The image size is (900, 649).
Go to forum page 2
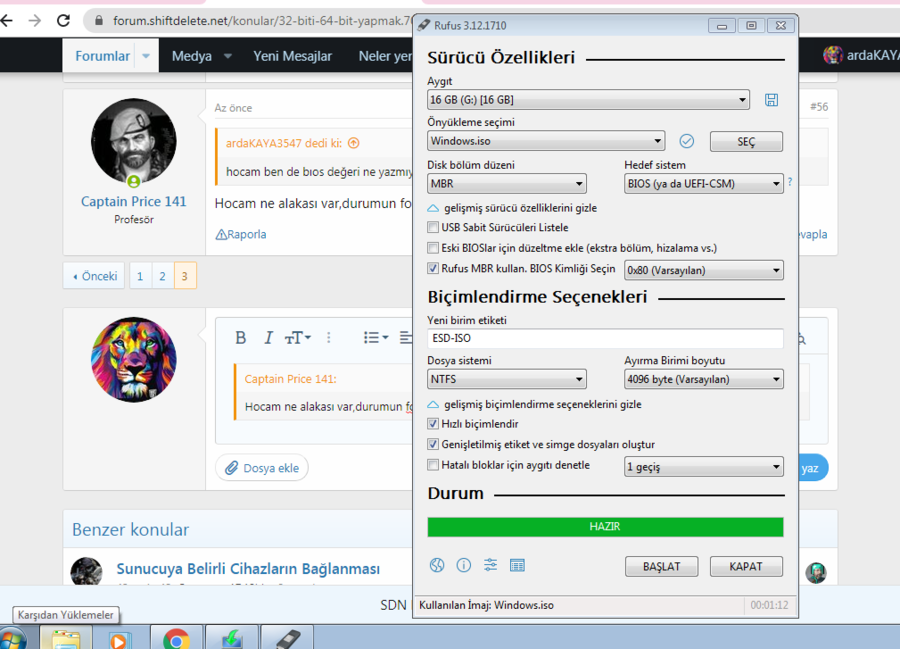[x=162, y=276]
